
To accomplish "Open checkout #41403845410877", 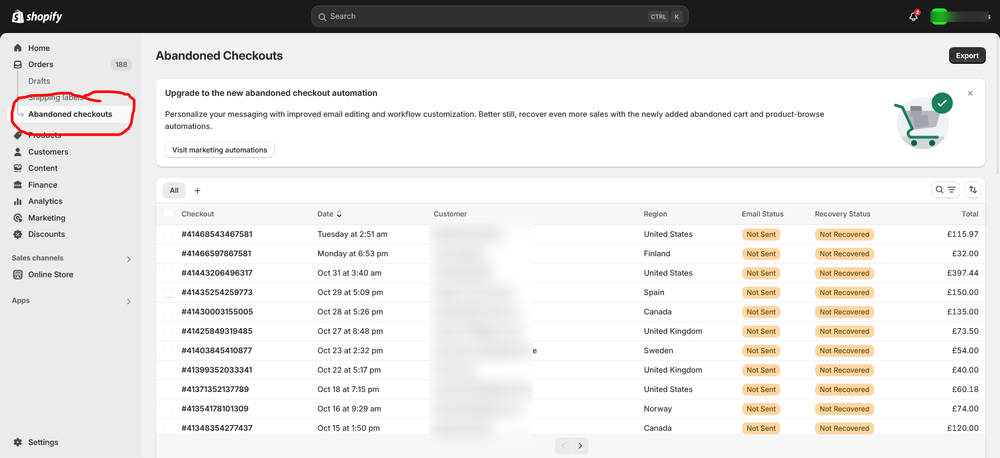I will click(217, 351).
